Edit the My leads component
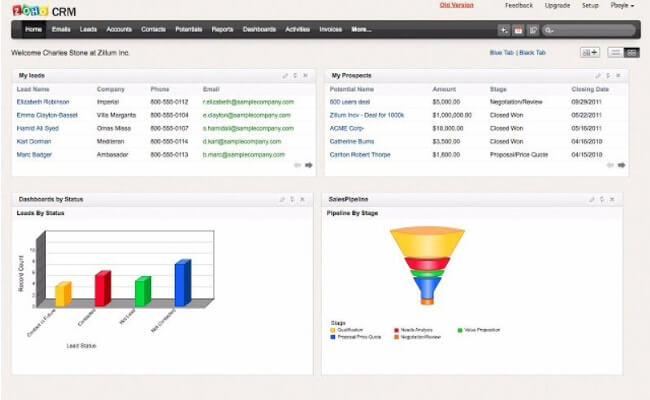The width and height of the screenshot is (650, 400). click(285, 76)
